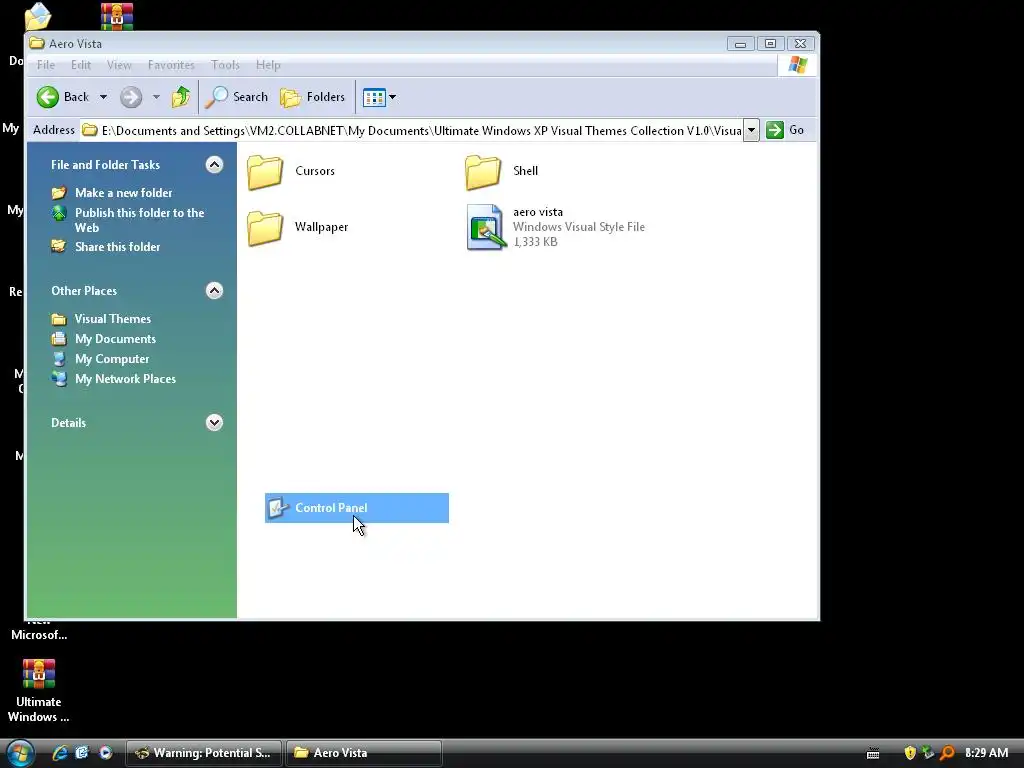
Task: Click the highlighted Control Panel item
Action: click(x=357, y=508)
